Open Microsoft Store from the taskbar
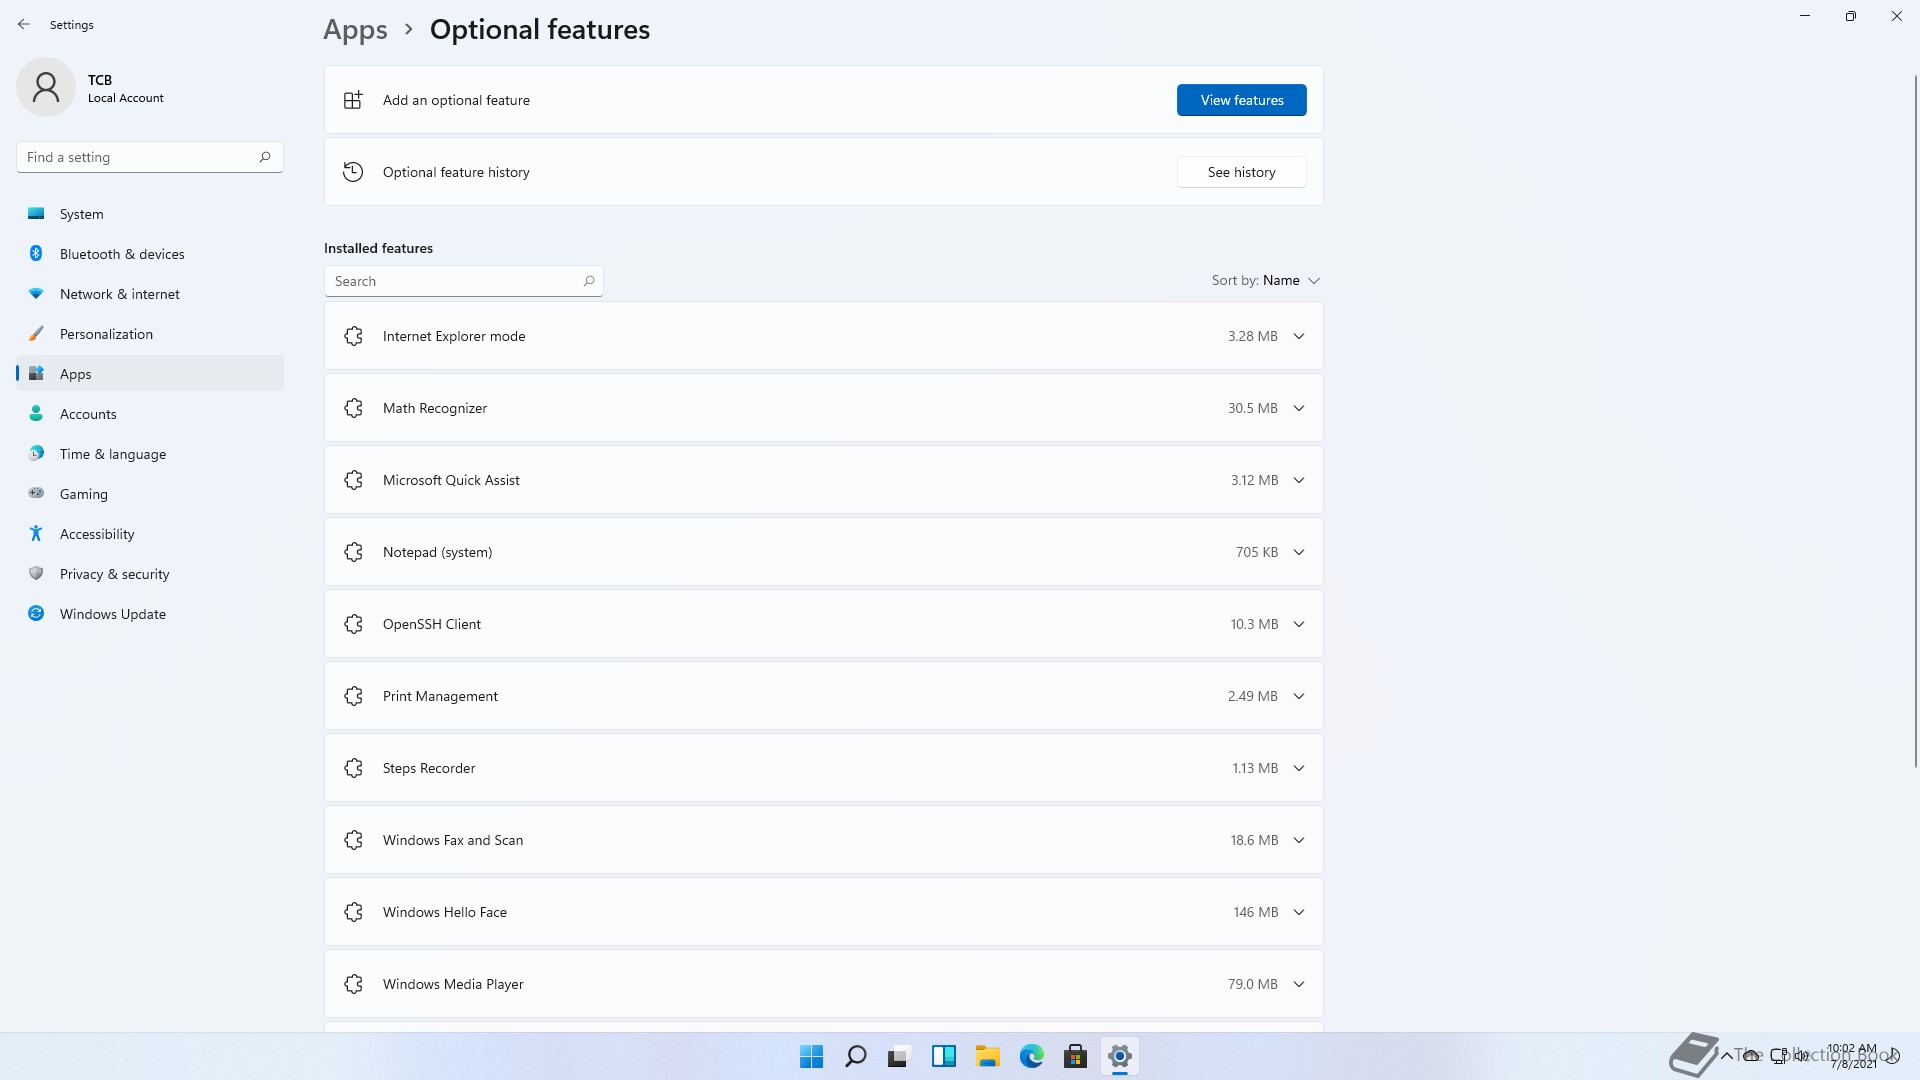 click(1075, 1056)
